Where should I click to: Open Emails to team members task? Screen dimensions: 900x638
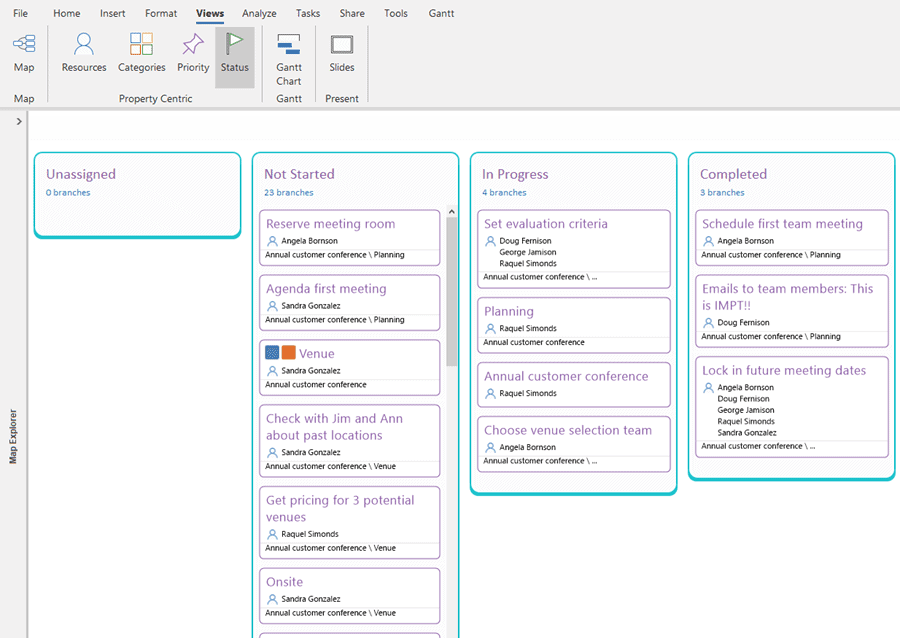tap(788, 297)
